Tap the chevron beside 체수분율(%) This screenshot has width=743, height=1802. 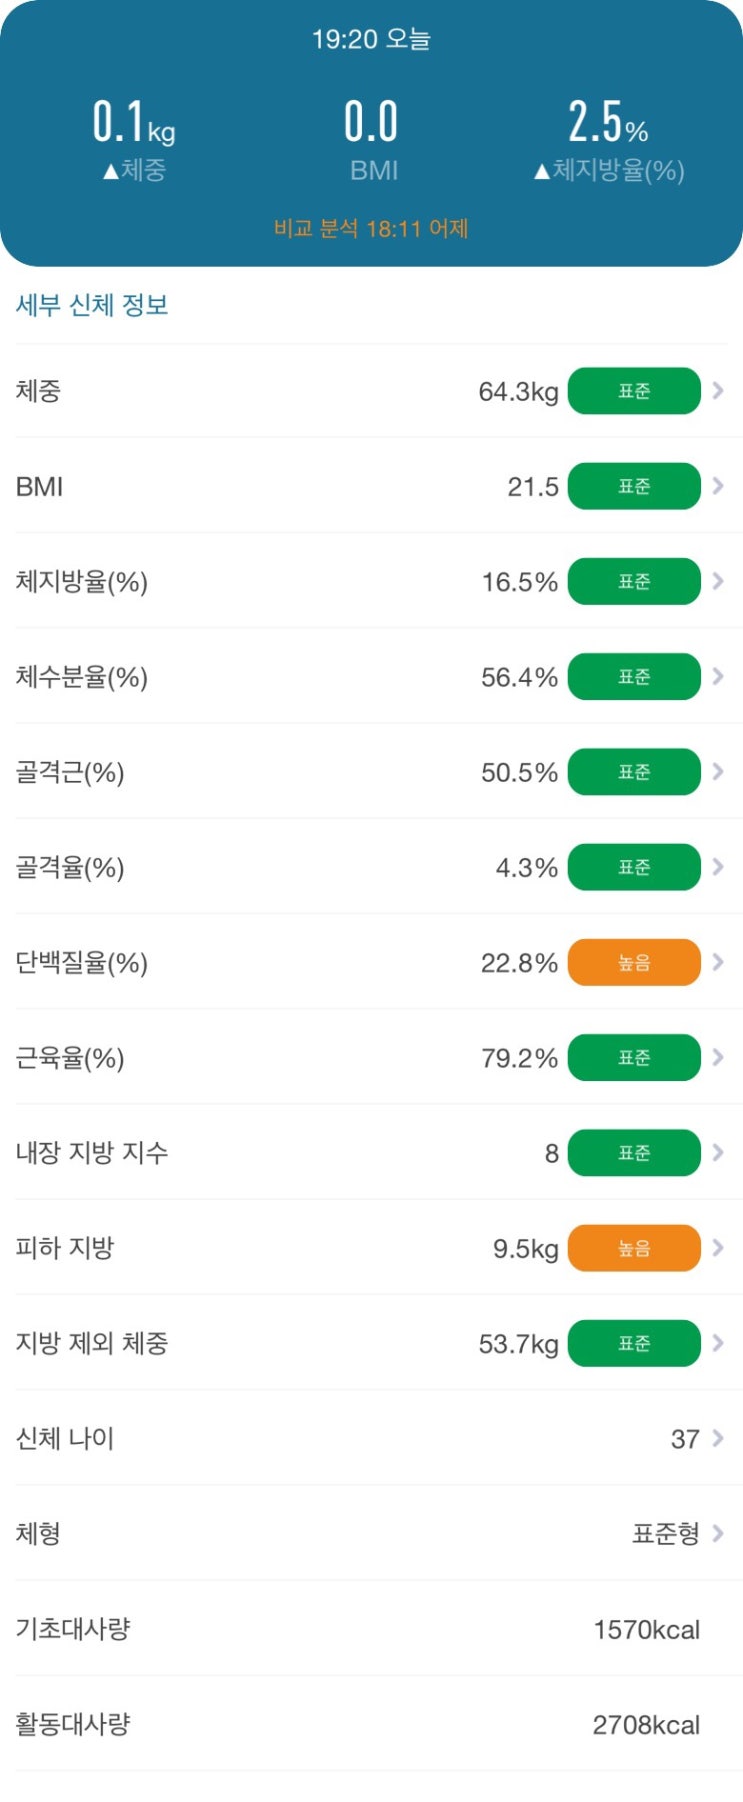pyautogui.click(x=718, y=677)
